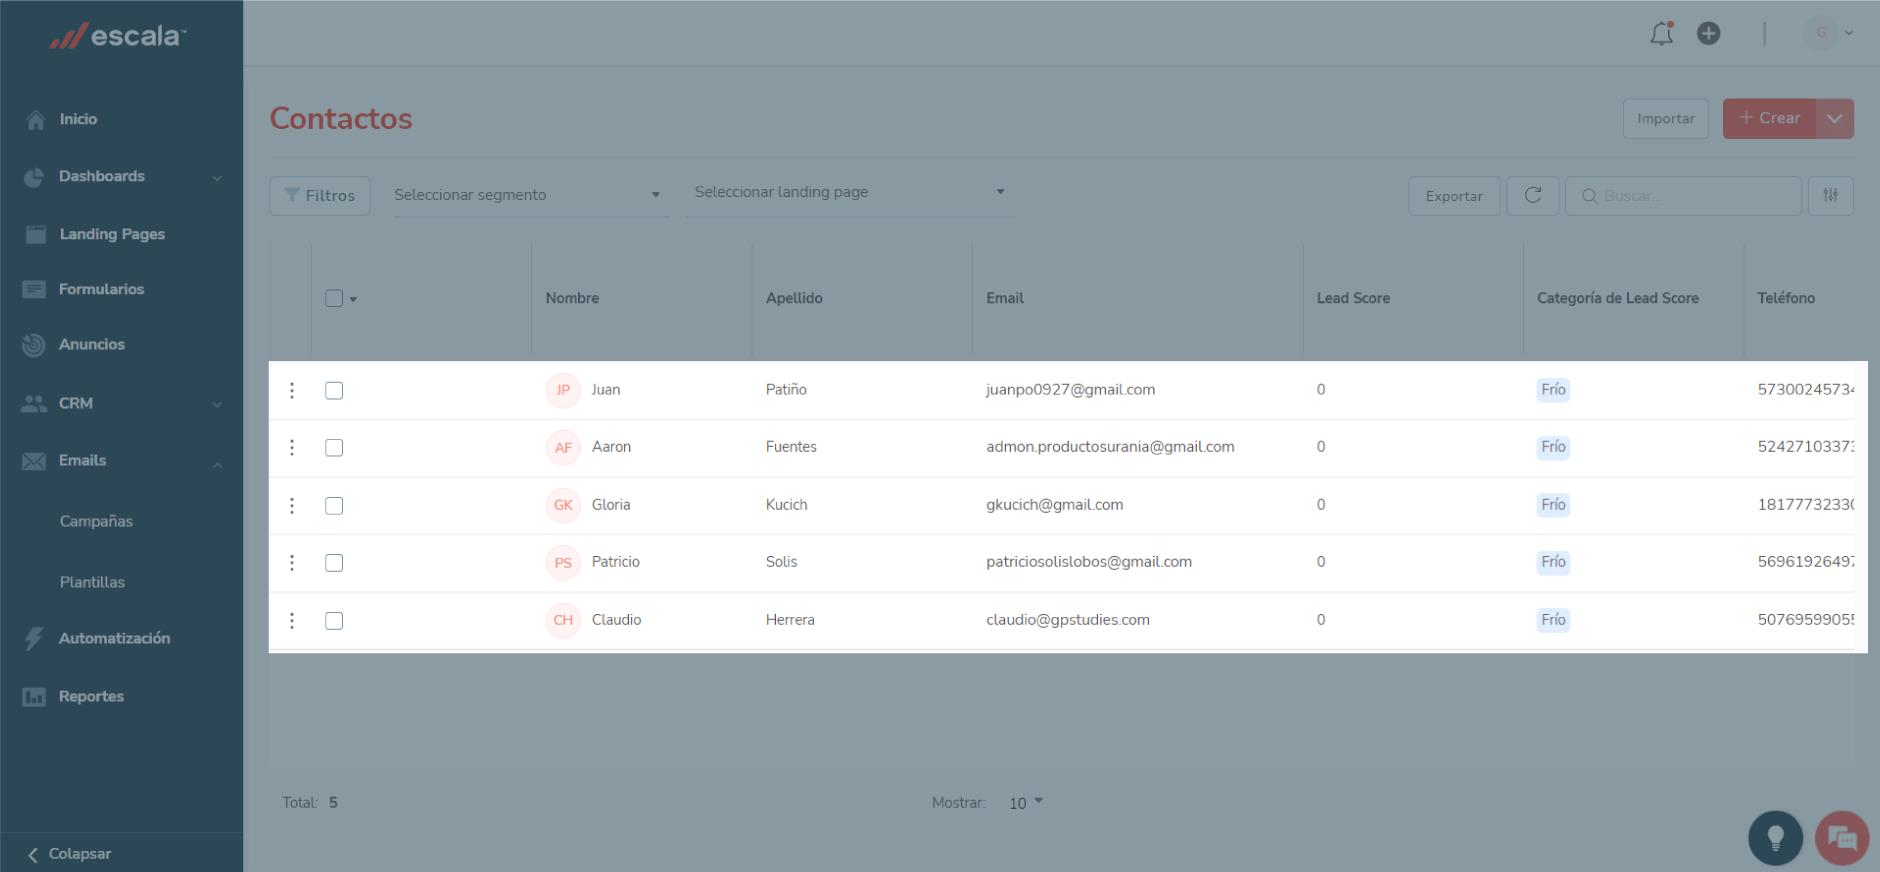Open the notifications bell icon
1880x872 pixels.
tap(1661, 33)
